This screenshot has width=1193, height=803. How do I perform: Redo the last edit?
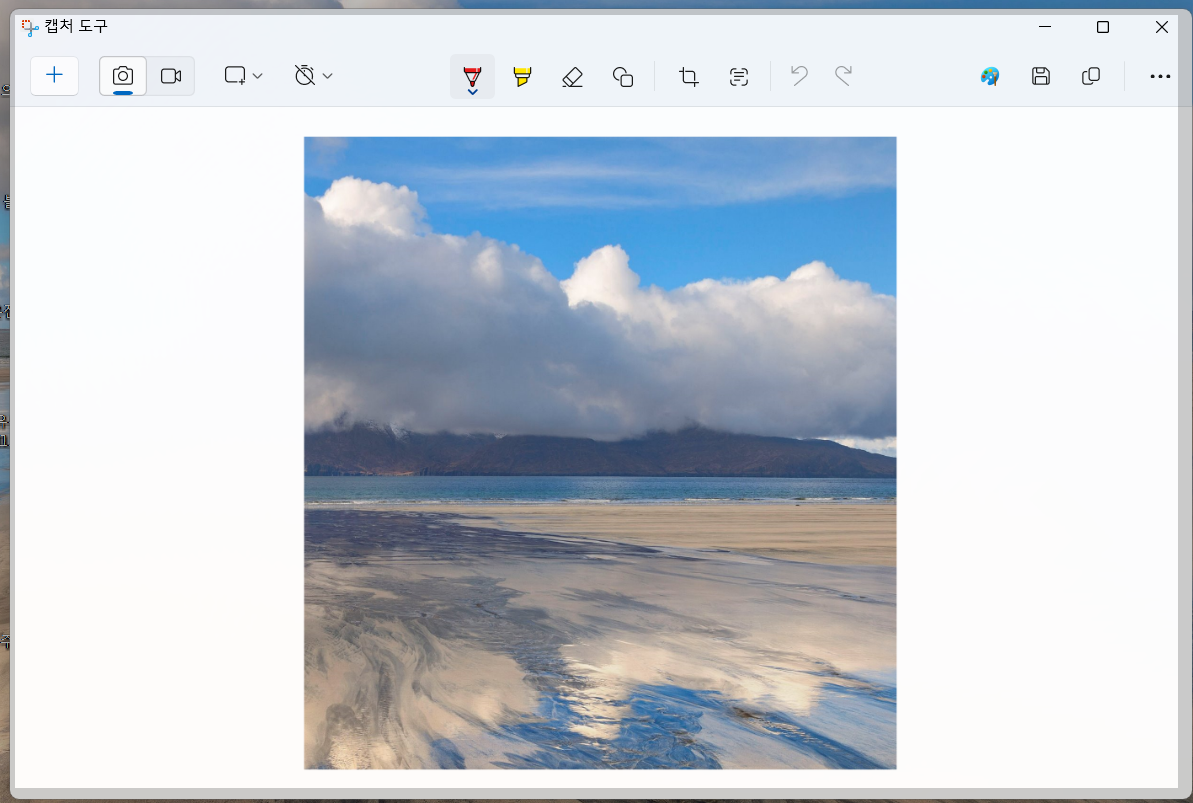[843, 75]
